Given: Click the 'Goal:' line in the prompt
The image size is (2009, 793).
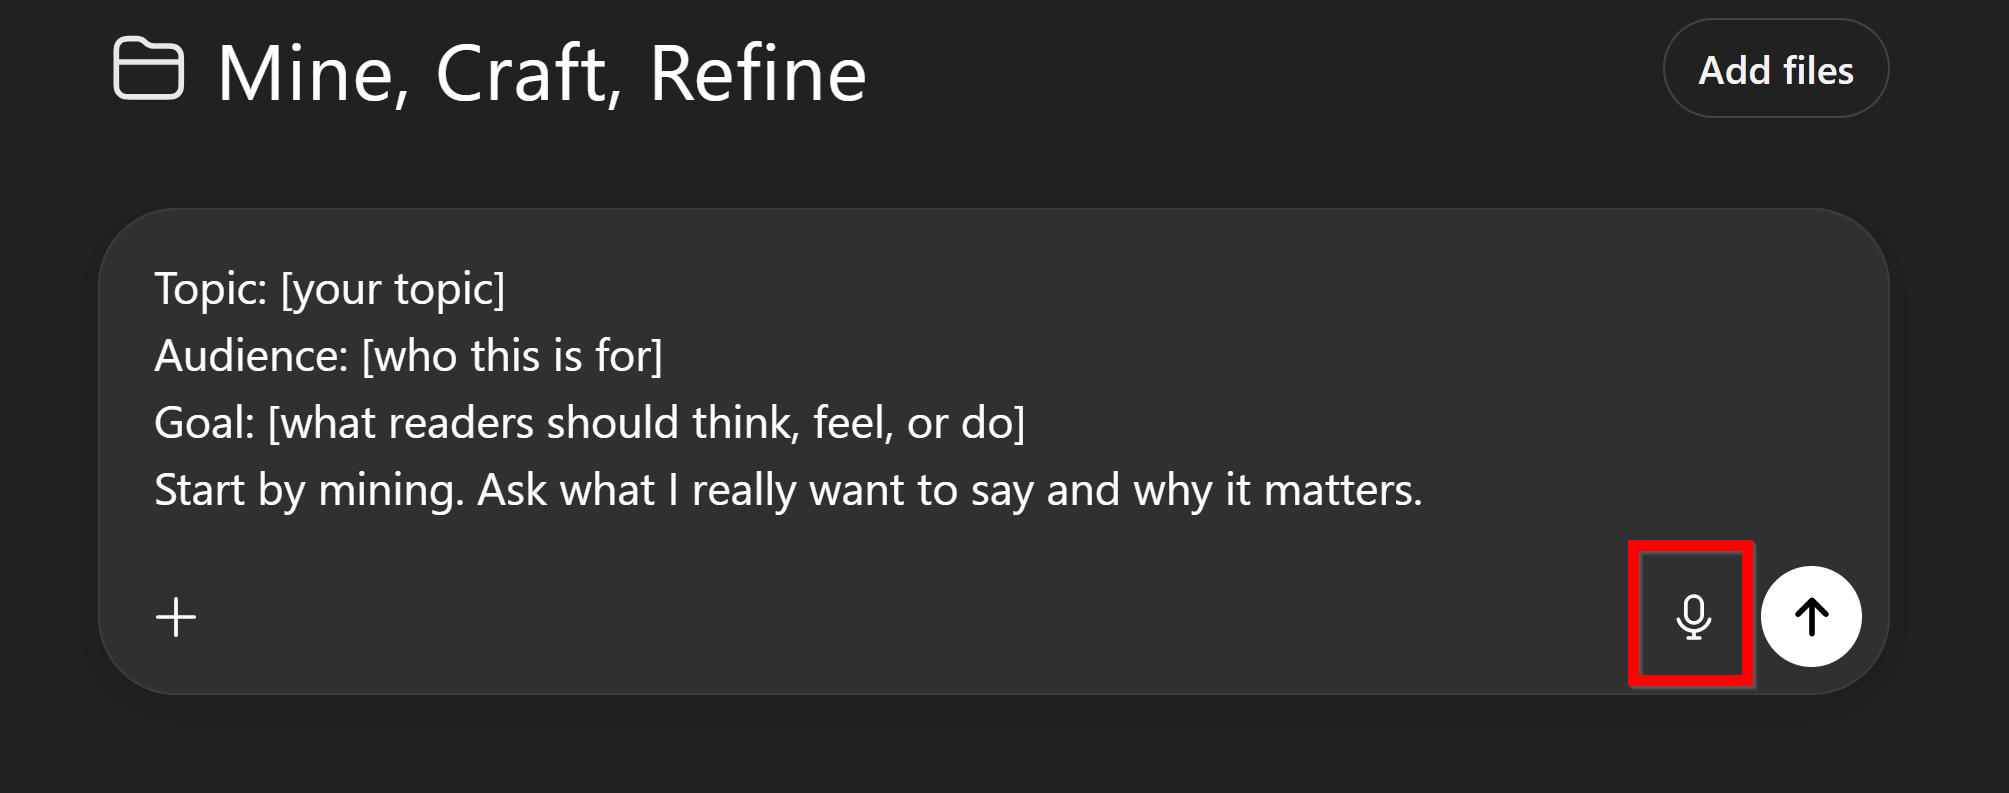Looking at the screenshot, I should [589, 423].
